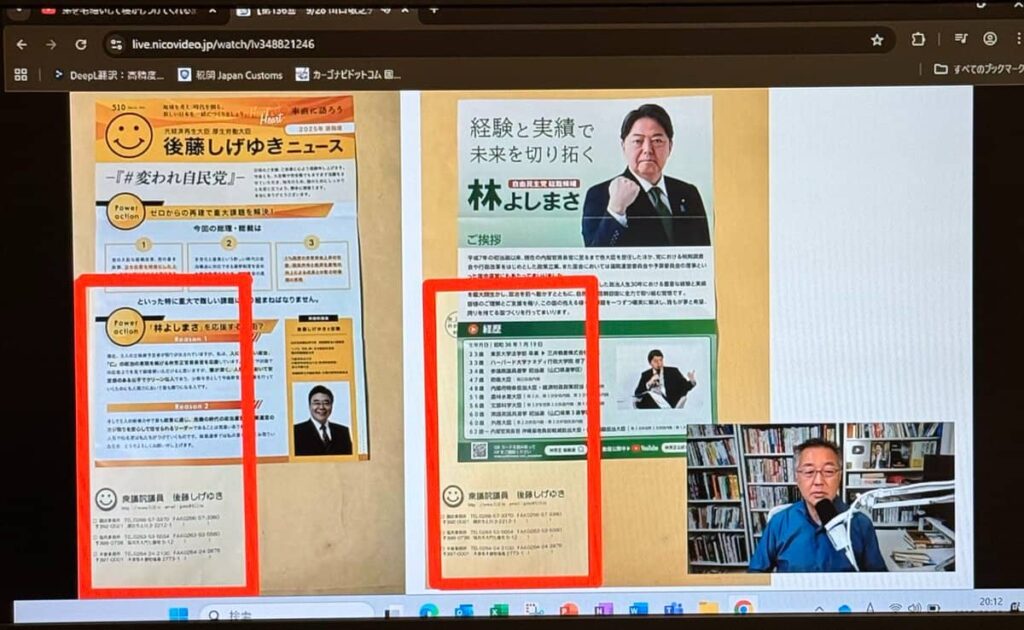Bookmark this page with the star icon
Image resolution: width=1024 pixels, height=630 pixels.
point(877,40)
